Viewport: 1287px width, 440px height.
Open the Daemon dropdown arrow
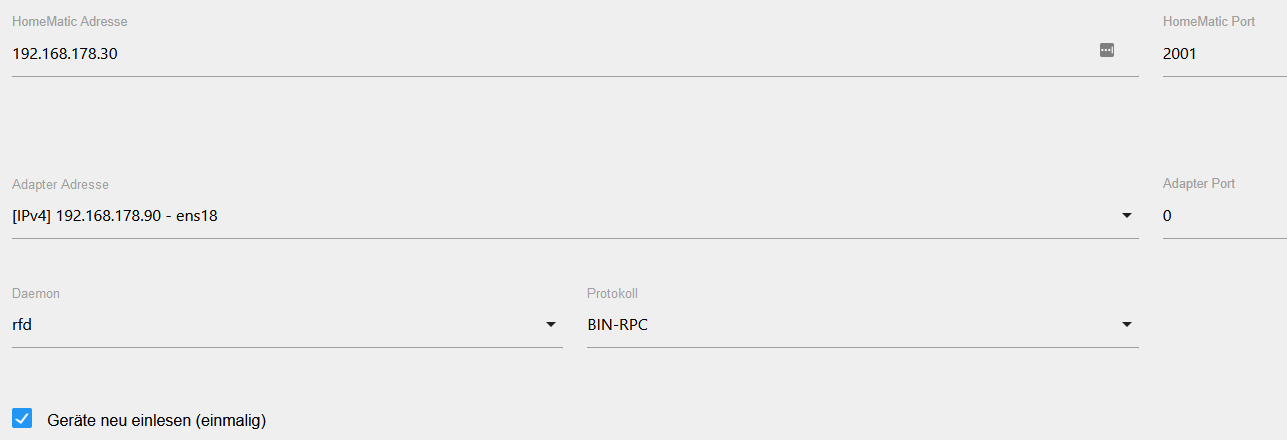tap(551, 324)
